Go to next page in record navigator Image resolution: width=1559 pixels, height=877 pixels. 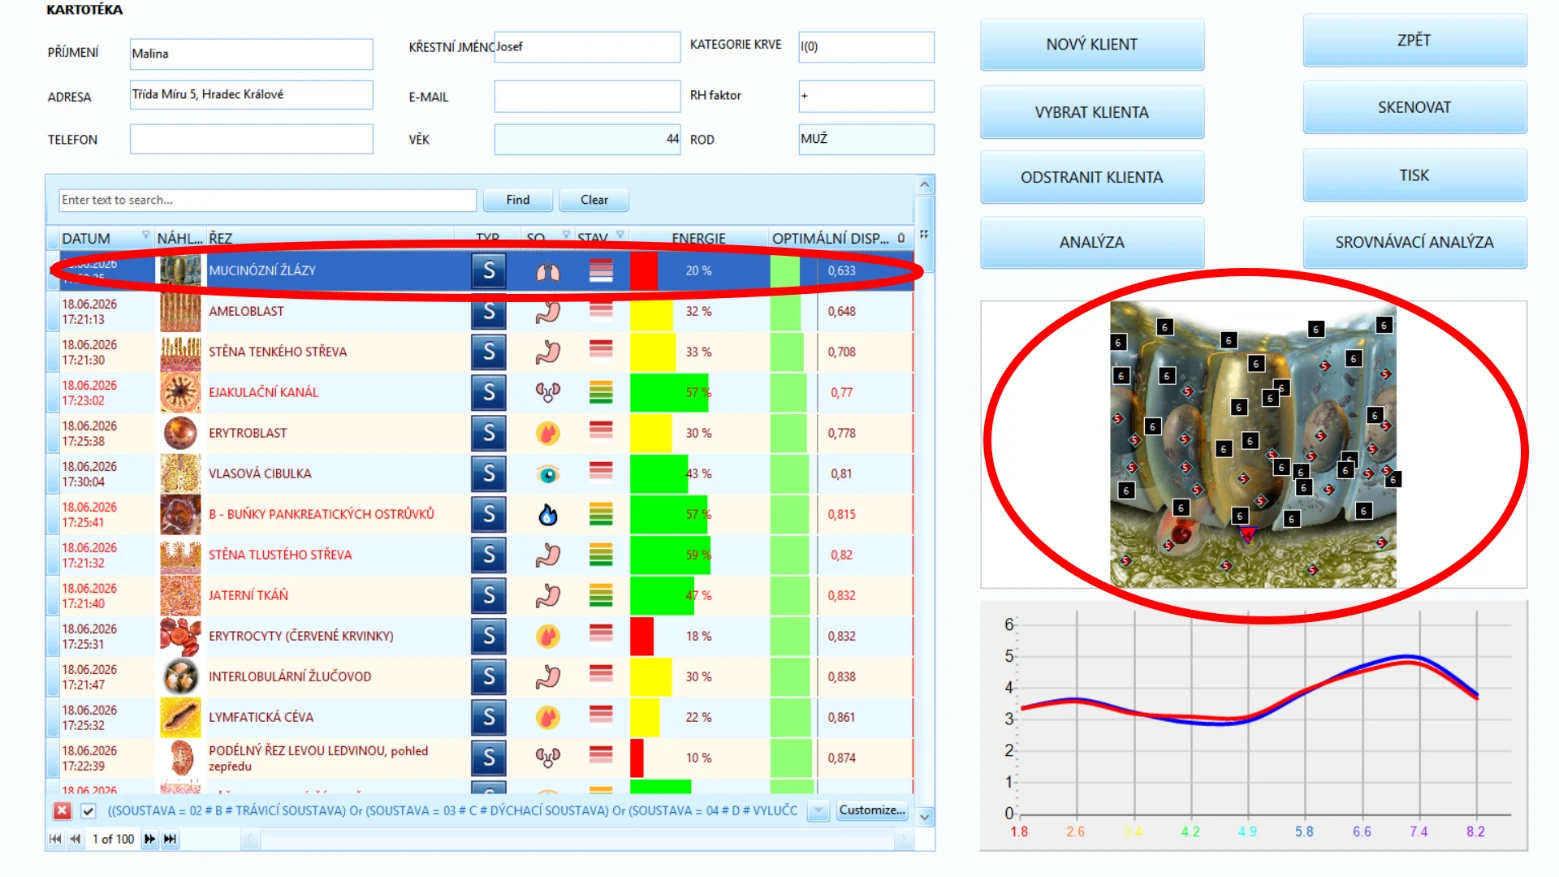click(x=150, y=839)
